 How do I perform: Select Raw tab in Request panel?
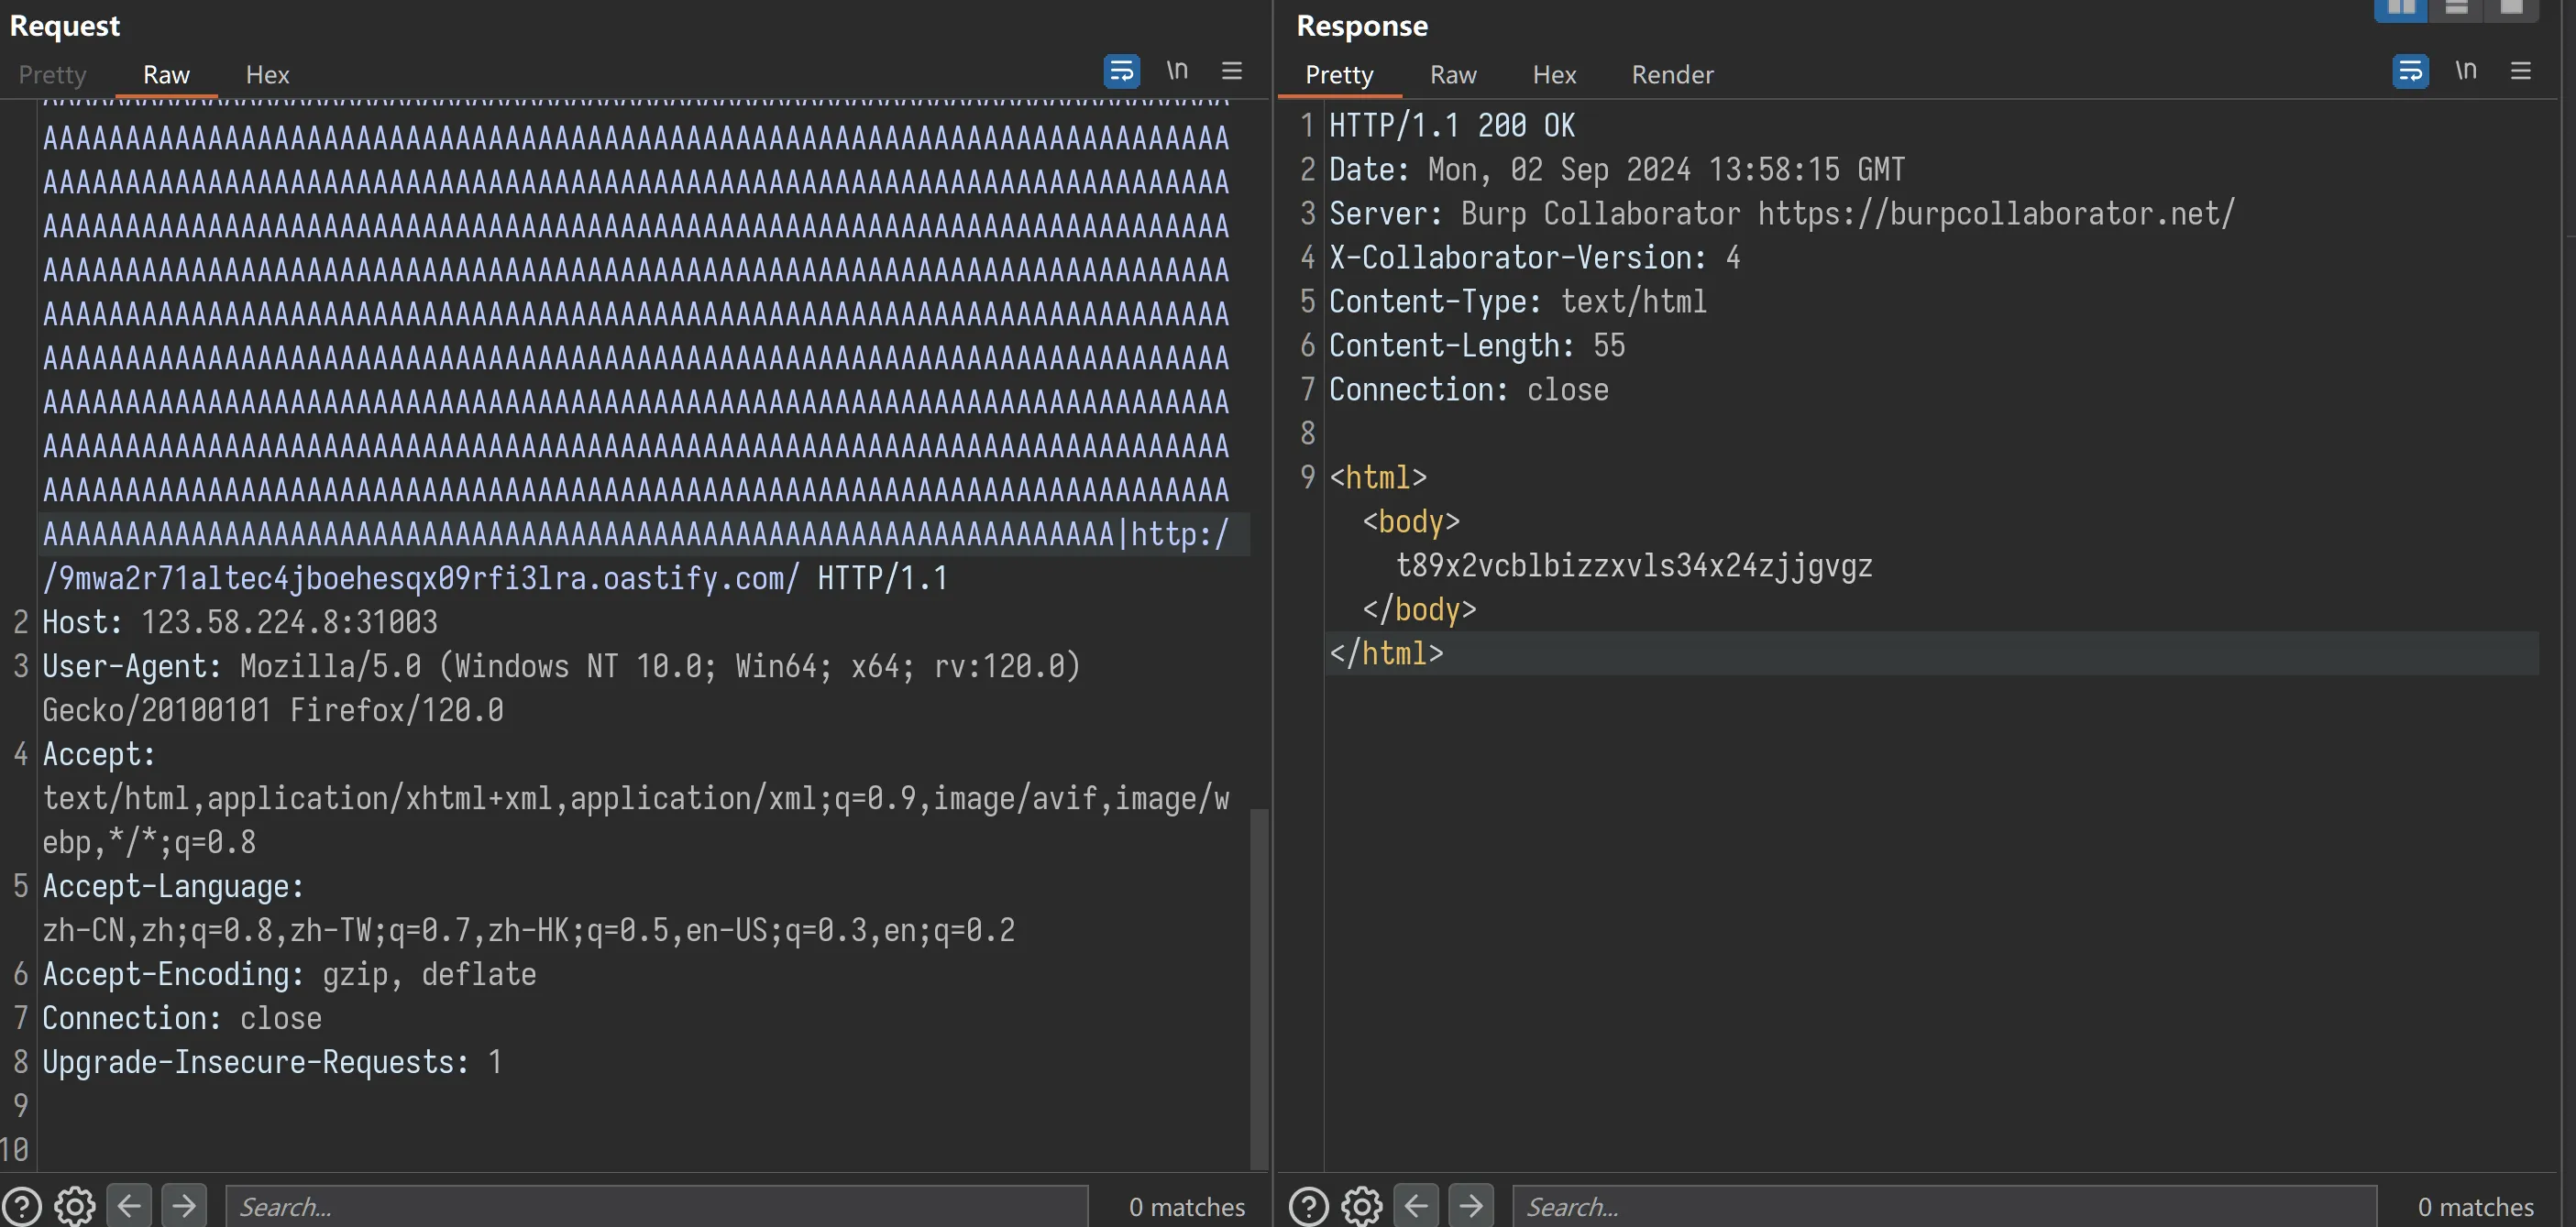pos(166,75)
